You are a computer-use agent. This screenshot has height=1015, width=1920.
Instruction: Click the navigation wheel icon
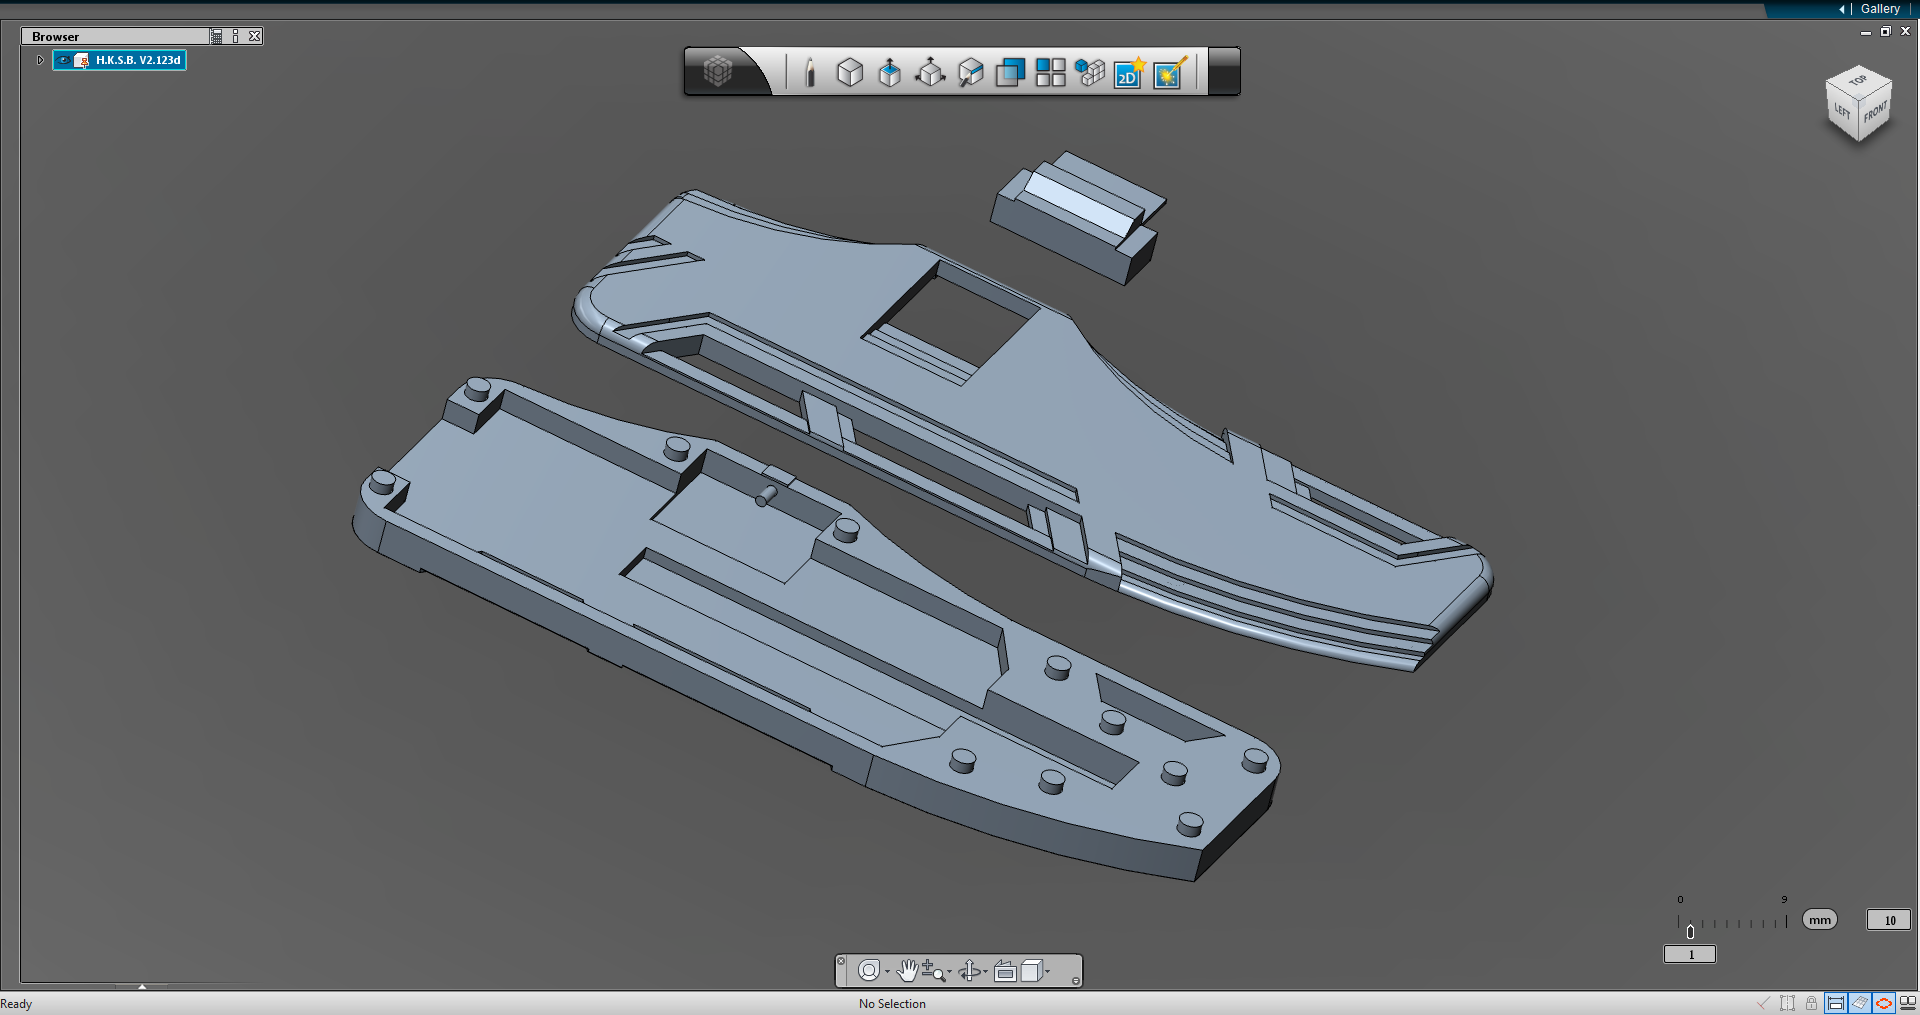869,970
